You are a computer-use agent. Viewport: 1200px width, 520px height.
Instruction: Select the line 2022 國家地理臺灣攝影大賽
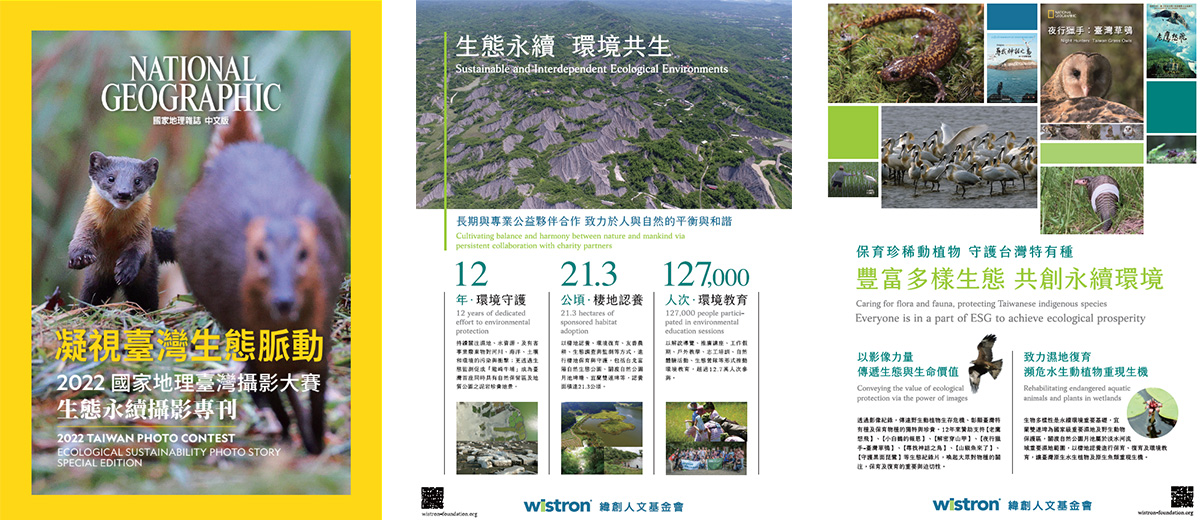[x=190, y=383]
